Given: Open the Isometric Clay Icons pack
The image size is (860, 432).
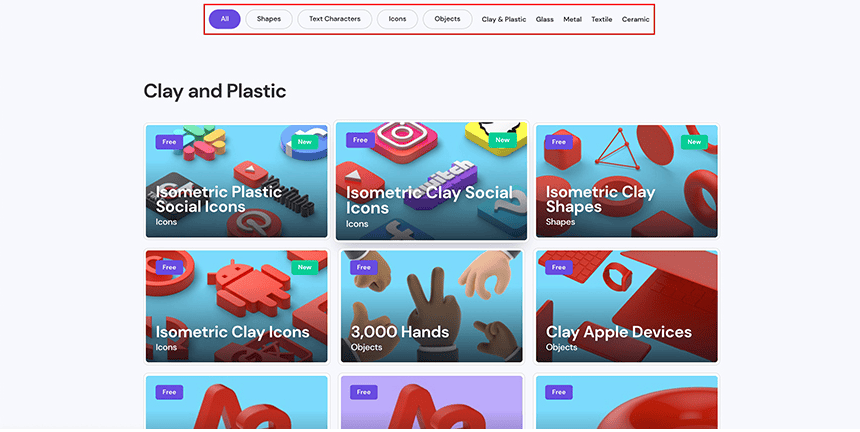Looking at the screenshot, I should click(236, 306).
